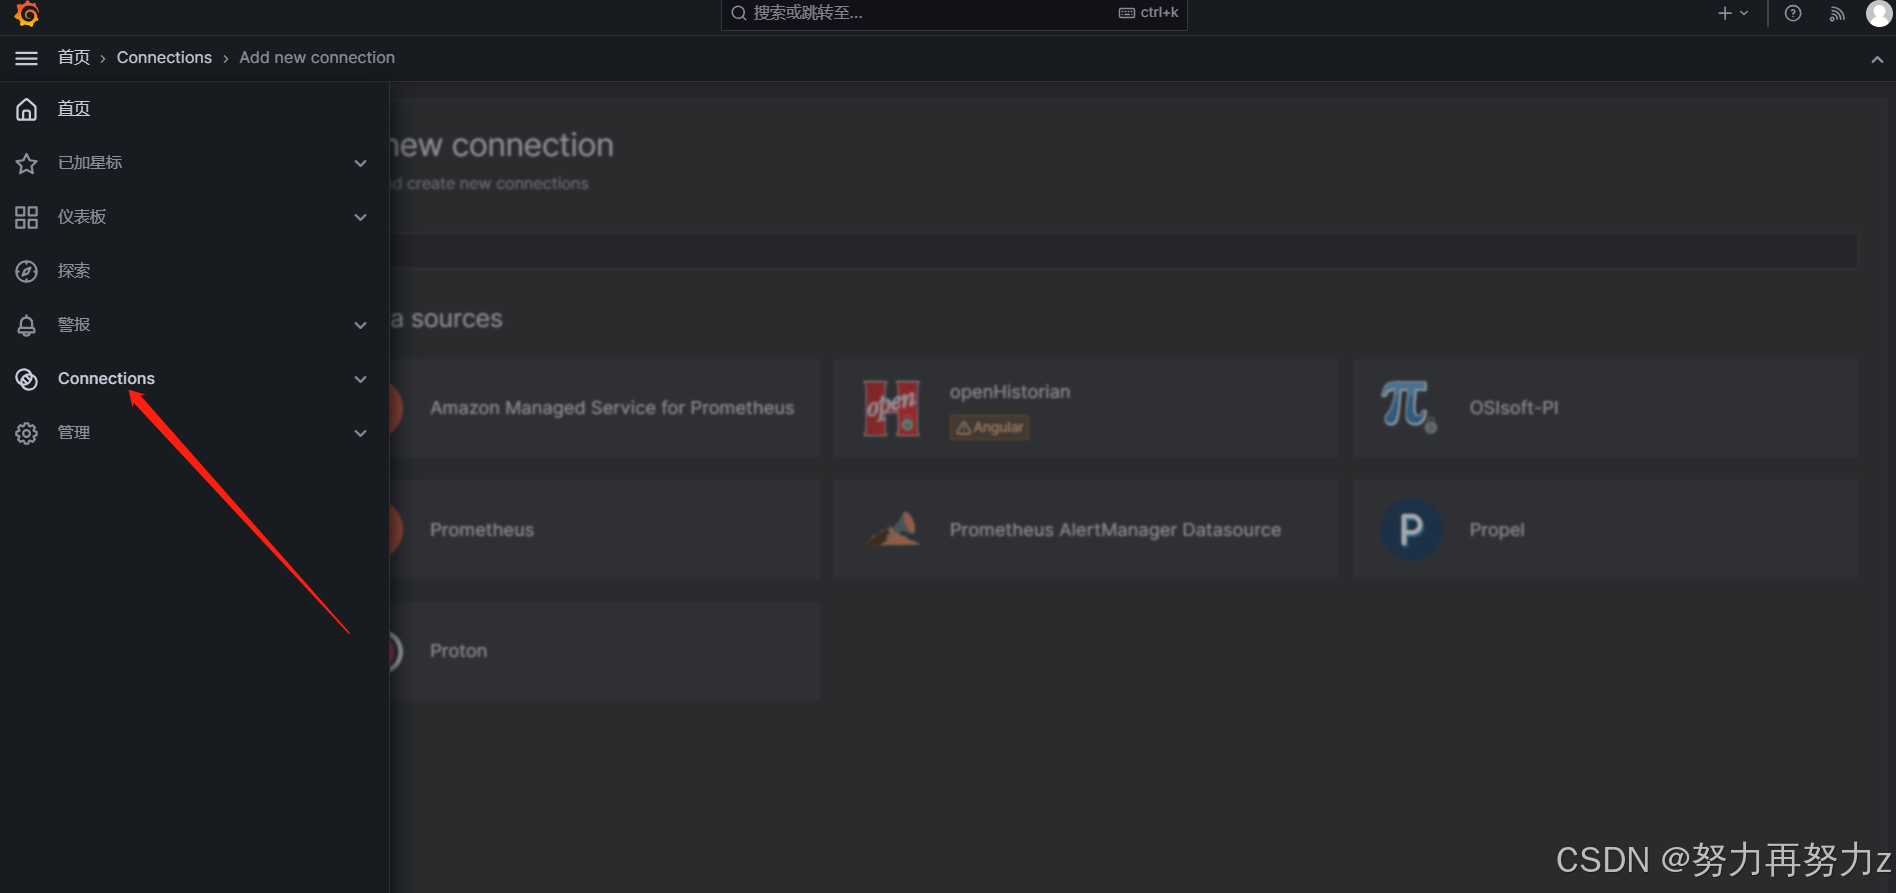Open 警报 in the sidebar

pyautogui.click(x=74, y=325)
